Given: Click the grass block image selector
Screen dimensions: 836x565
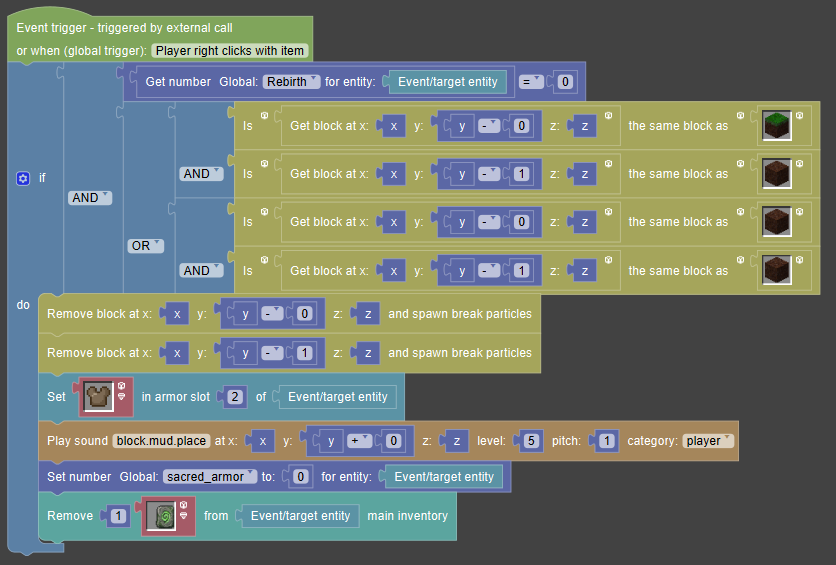Looking at the screenshot, I should tap(776, 125).
